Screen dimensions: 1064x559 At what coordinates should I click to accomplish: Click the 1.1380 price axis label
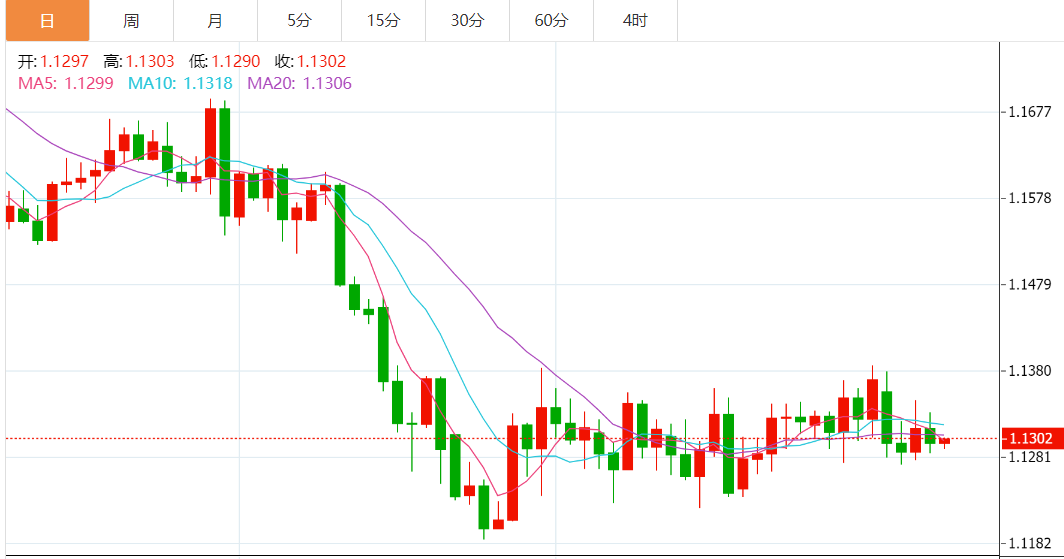click(x=1030, y=371)
